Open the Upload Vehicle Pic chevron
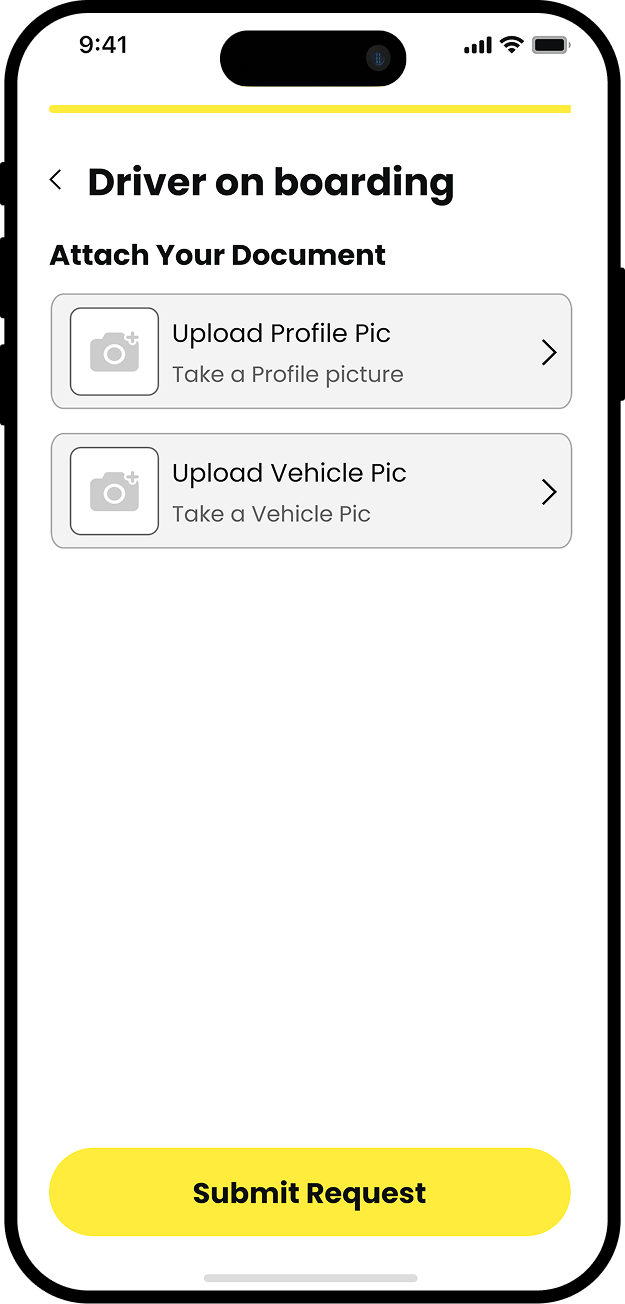 [548, 492]
